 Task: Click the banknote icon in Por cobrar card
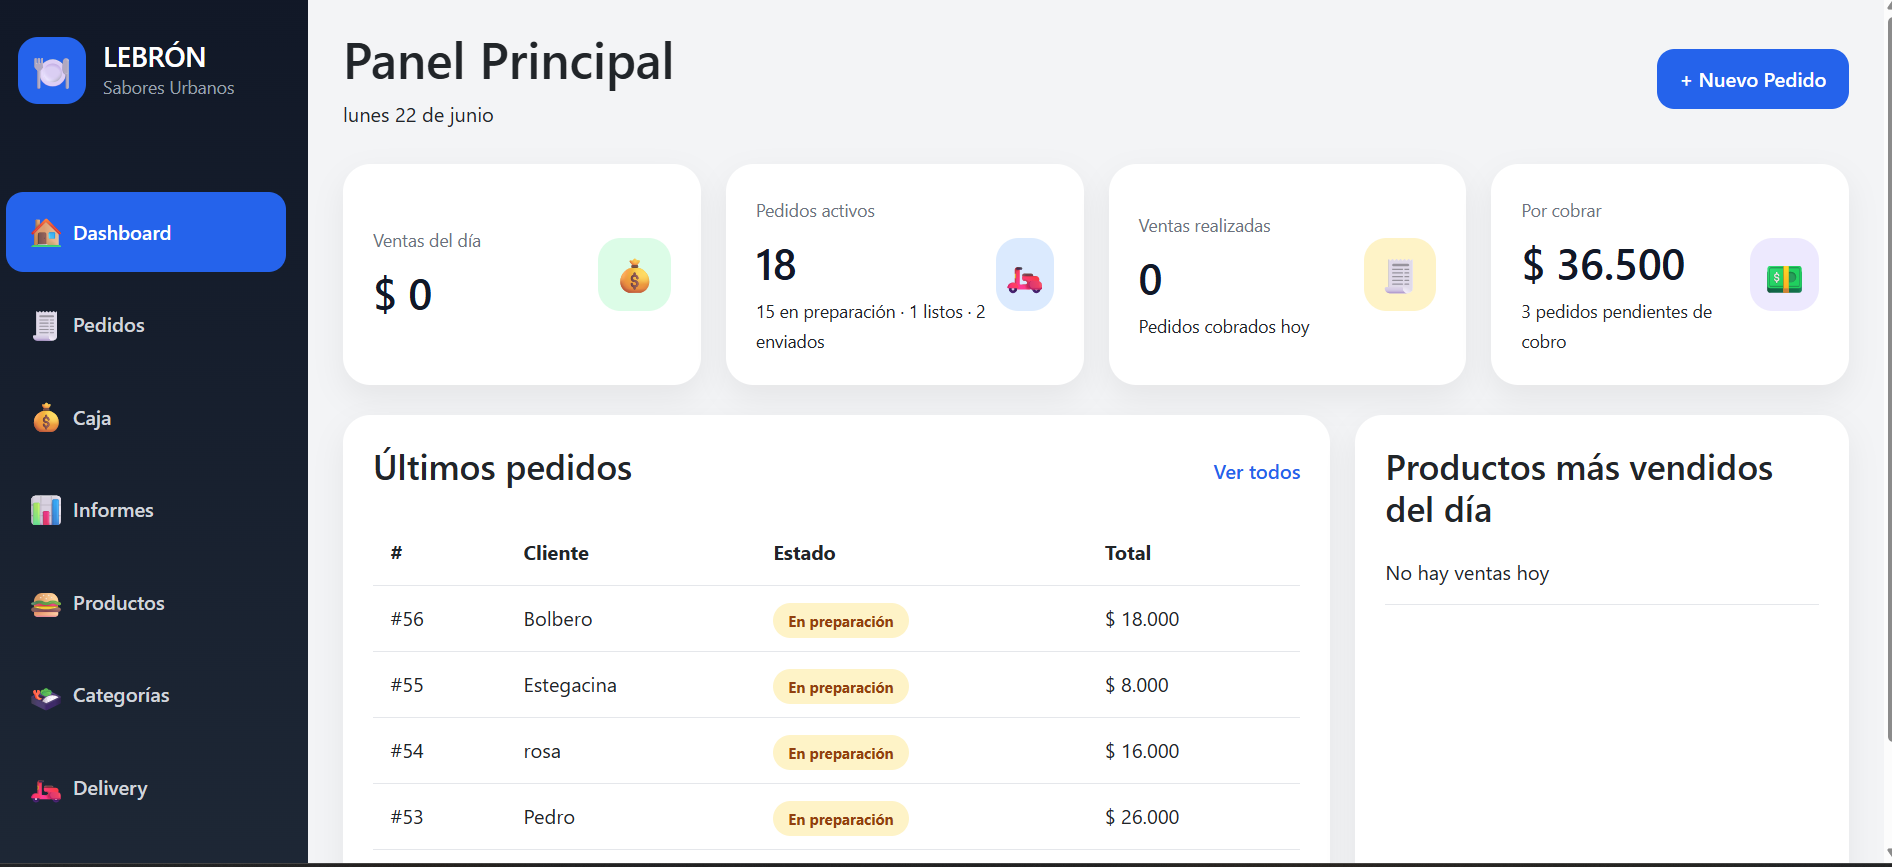1784,275
